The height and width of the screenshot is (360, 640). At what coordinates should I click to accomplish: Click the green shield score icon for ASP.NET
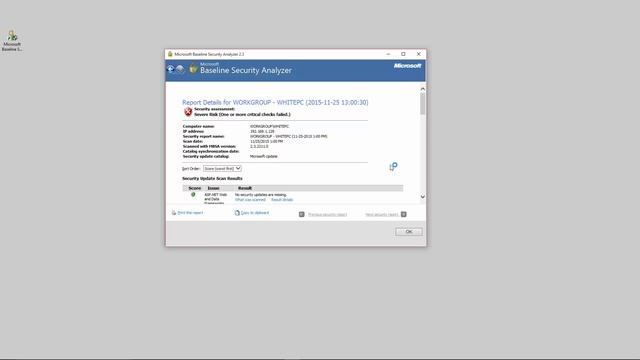193,195
